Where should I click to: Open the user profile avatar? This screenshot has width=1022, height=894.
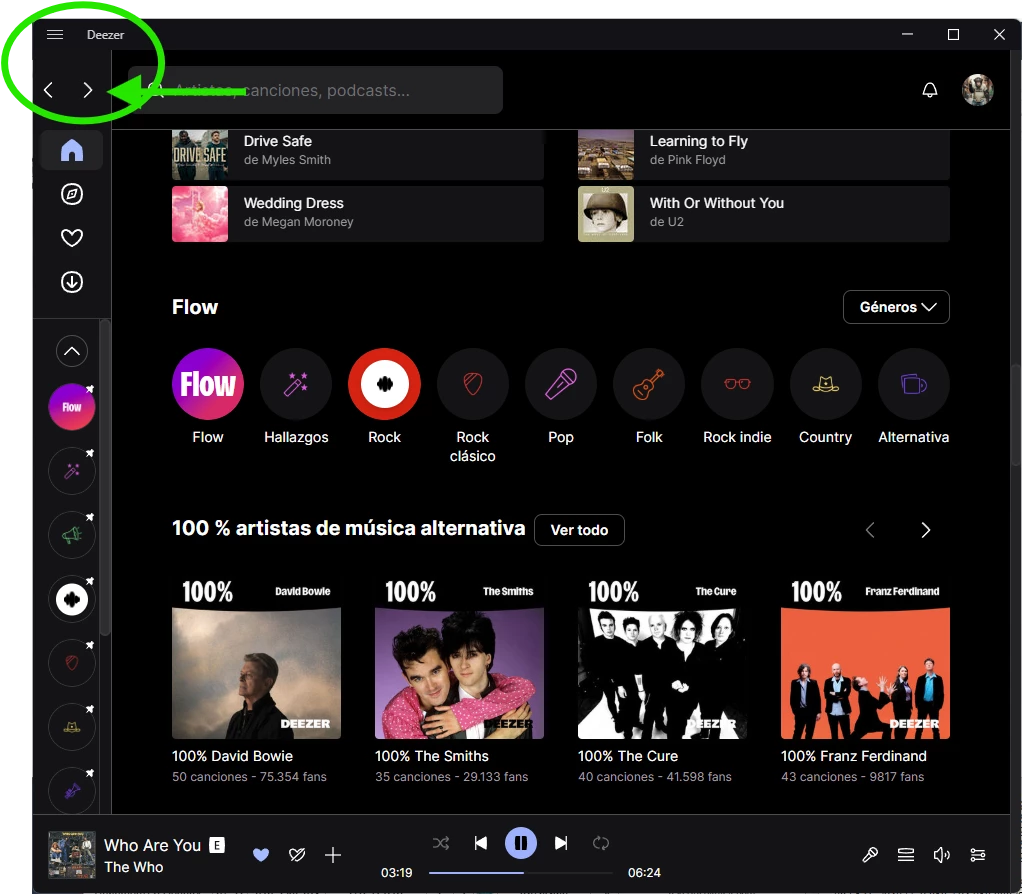(978, 90)
